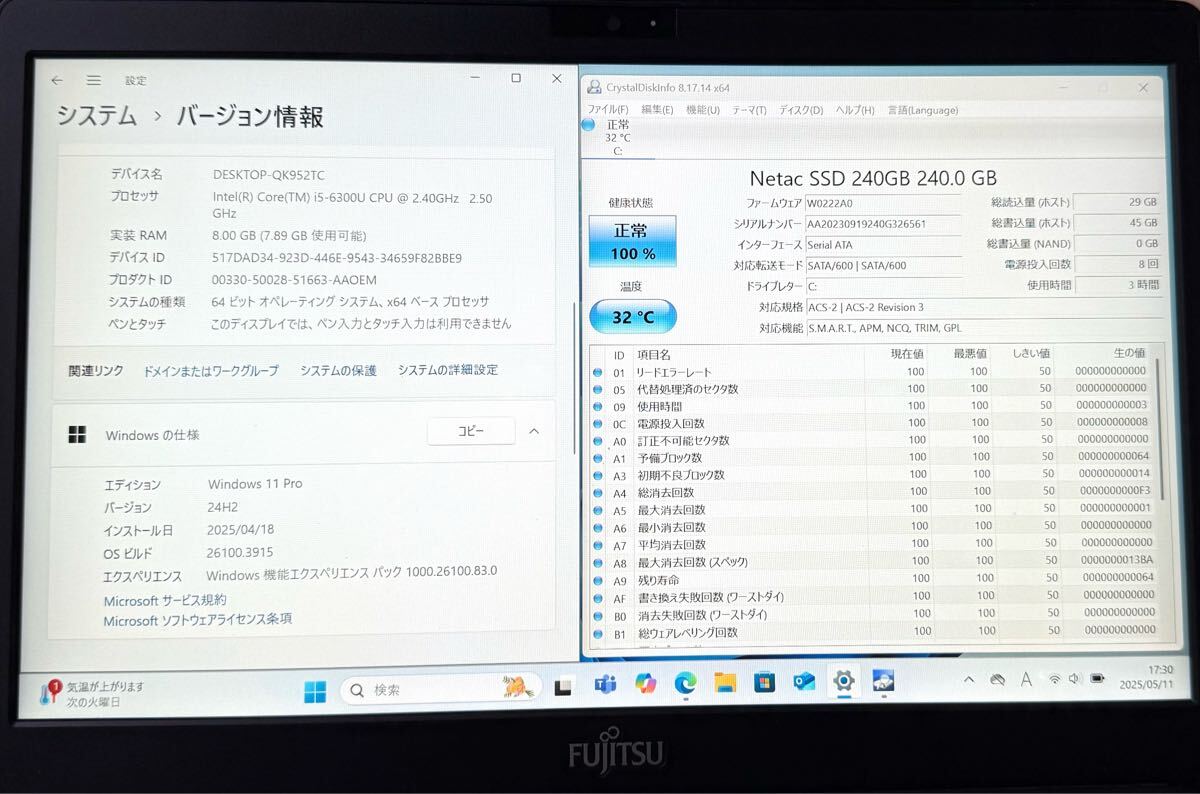Open the 編集(E) menu
Image resolution: width=1200 pixels, height=794 pixels.
pyautogui.click(x=657, y=110)
